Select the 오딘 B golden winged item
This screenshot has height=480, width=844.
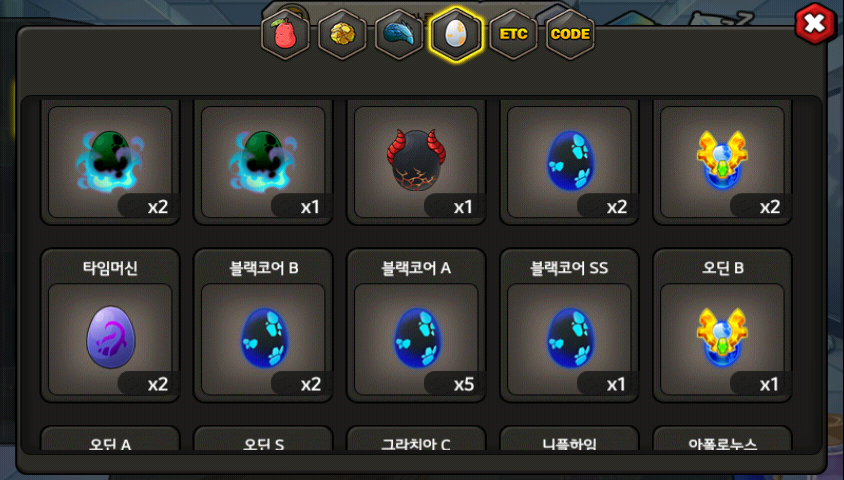coord(722,325)
